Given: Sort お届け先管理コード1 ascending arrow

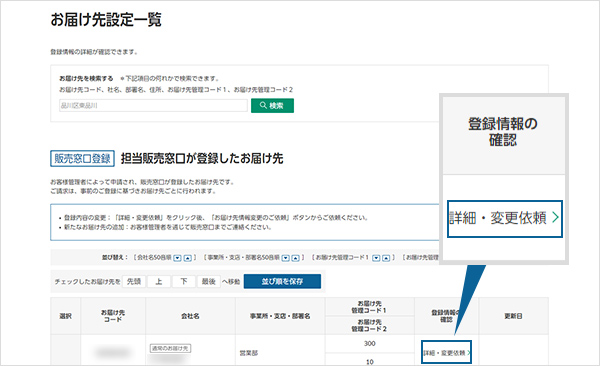Looking at the screenshot, I should coord(386,258).
